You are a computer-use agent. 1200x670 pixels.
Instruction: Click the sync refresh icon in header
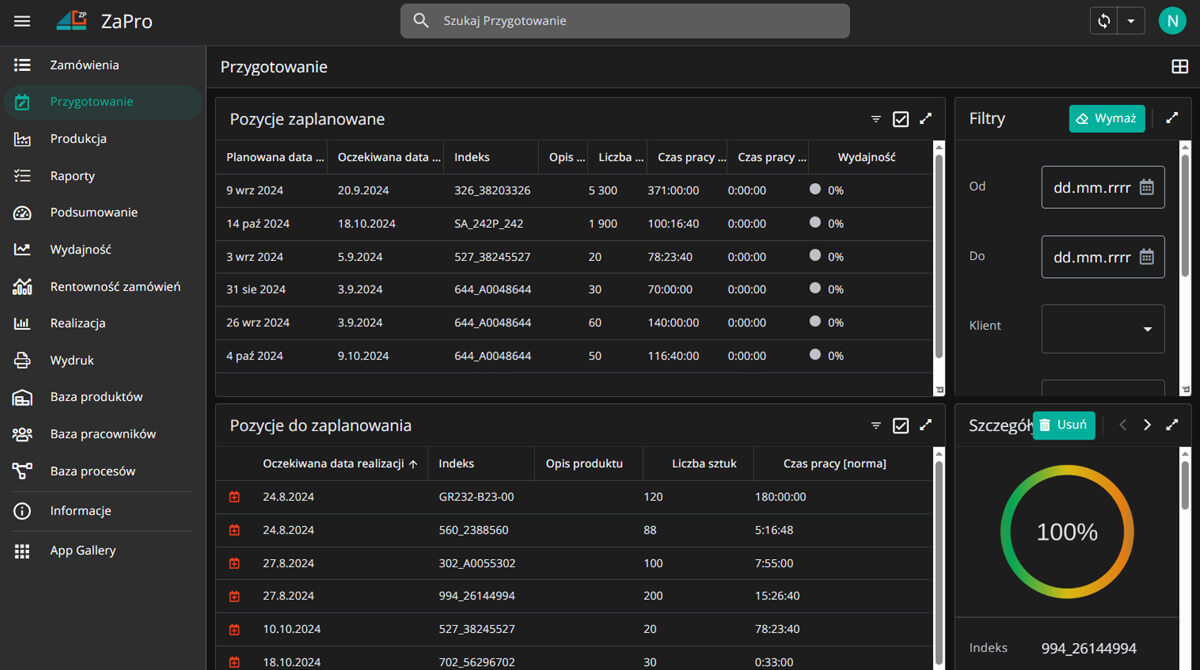click(1104, 21)
